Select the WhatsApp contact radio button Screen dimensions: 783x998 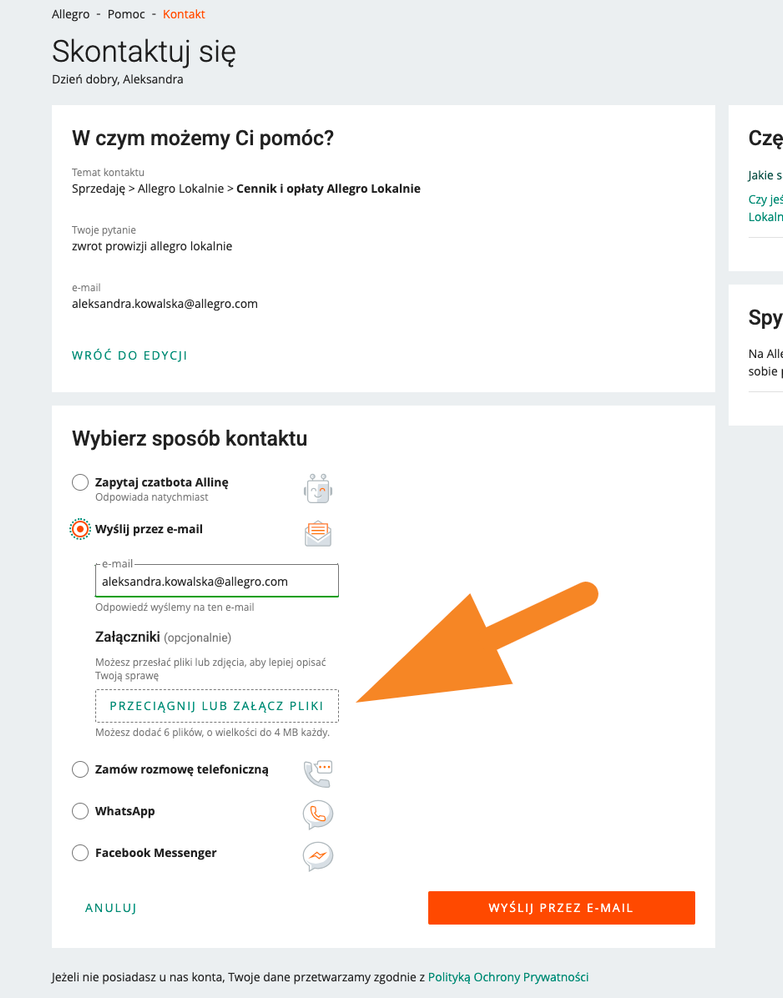(80, 811)
